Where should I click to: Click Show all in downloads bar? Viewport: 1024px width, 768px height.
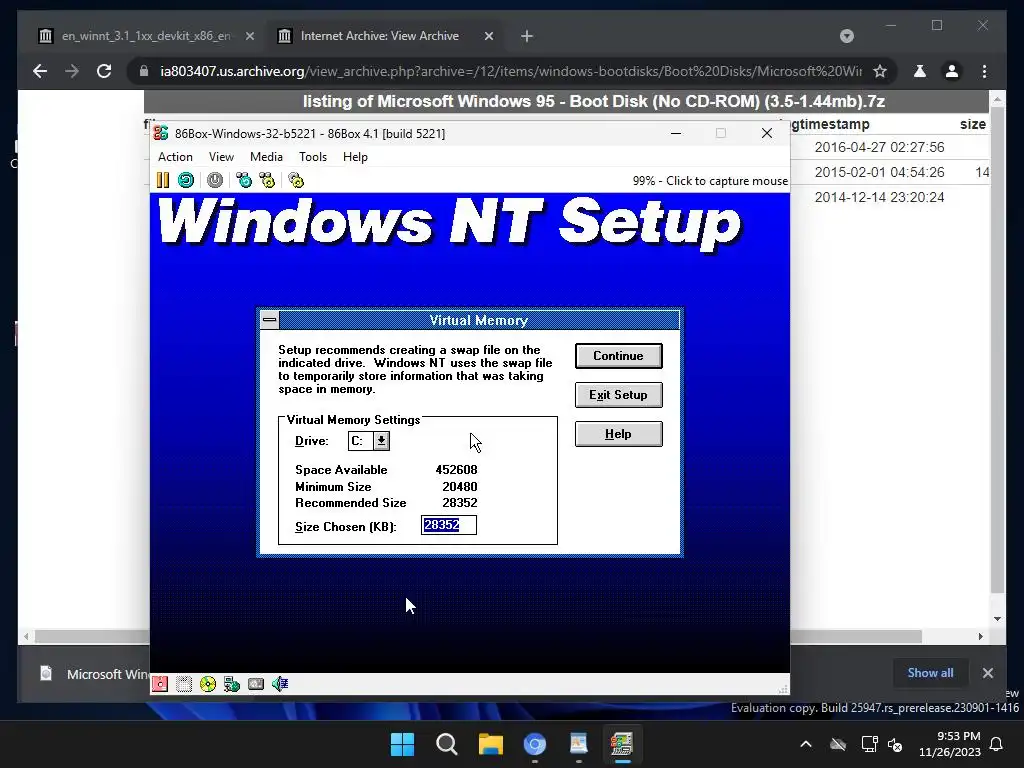(x=930, y=673)
